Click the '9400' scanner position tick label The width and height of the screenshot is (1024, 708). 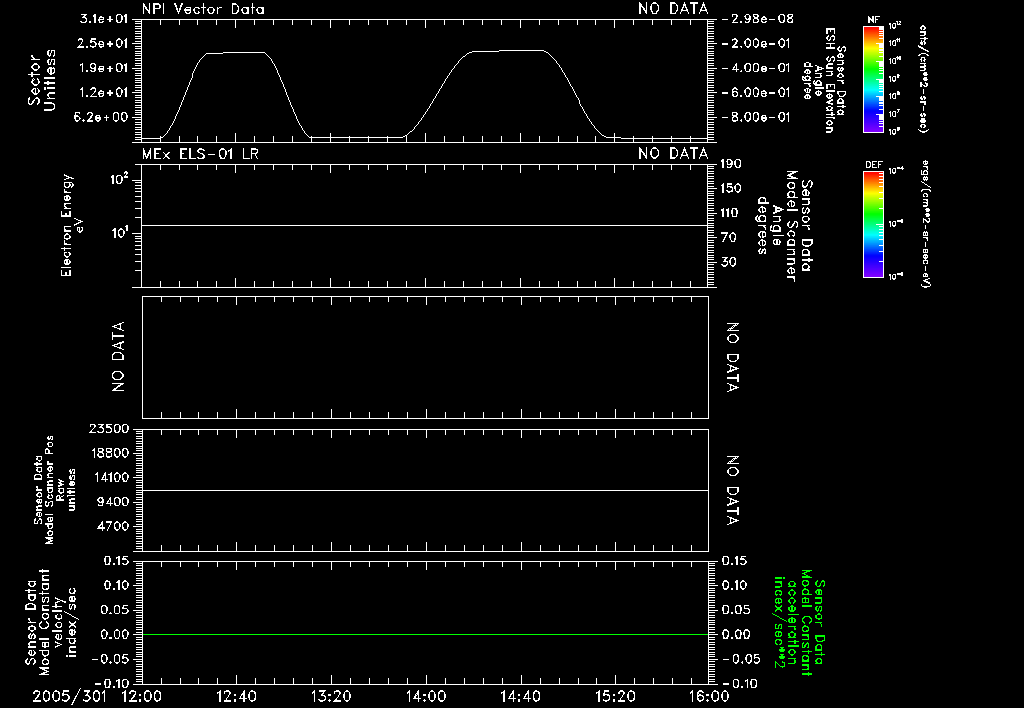pyautogui.click(x=112, y=502)
